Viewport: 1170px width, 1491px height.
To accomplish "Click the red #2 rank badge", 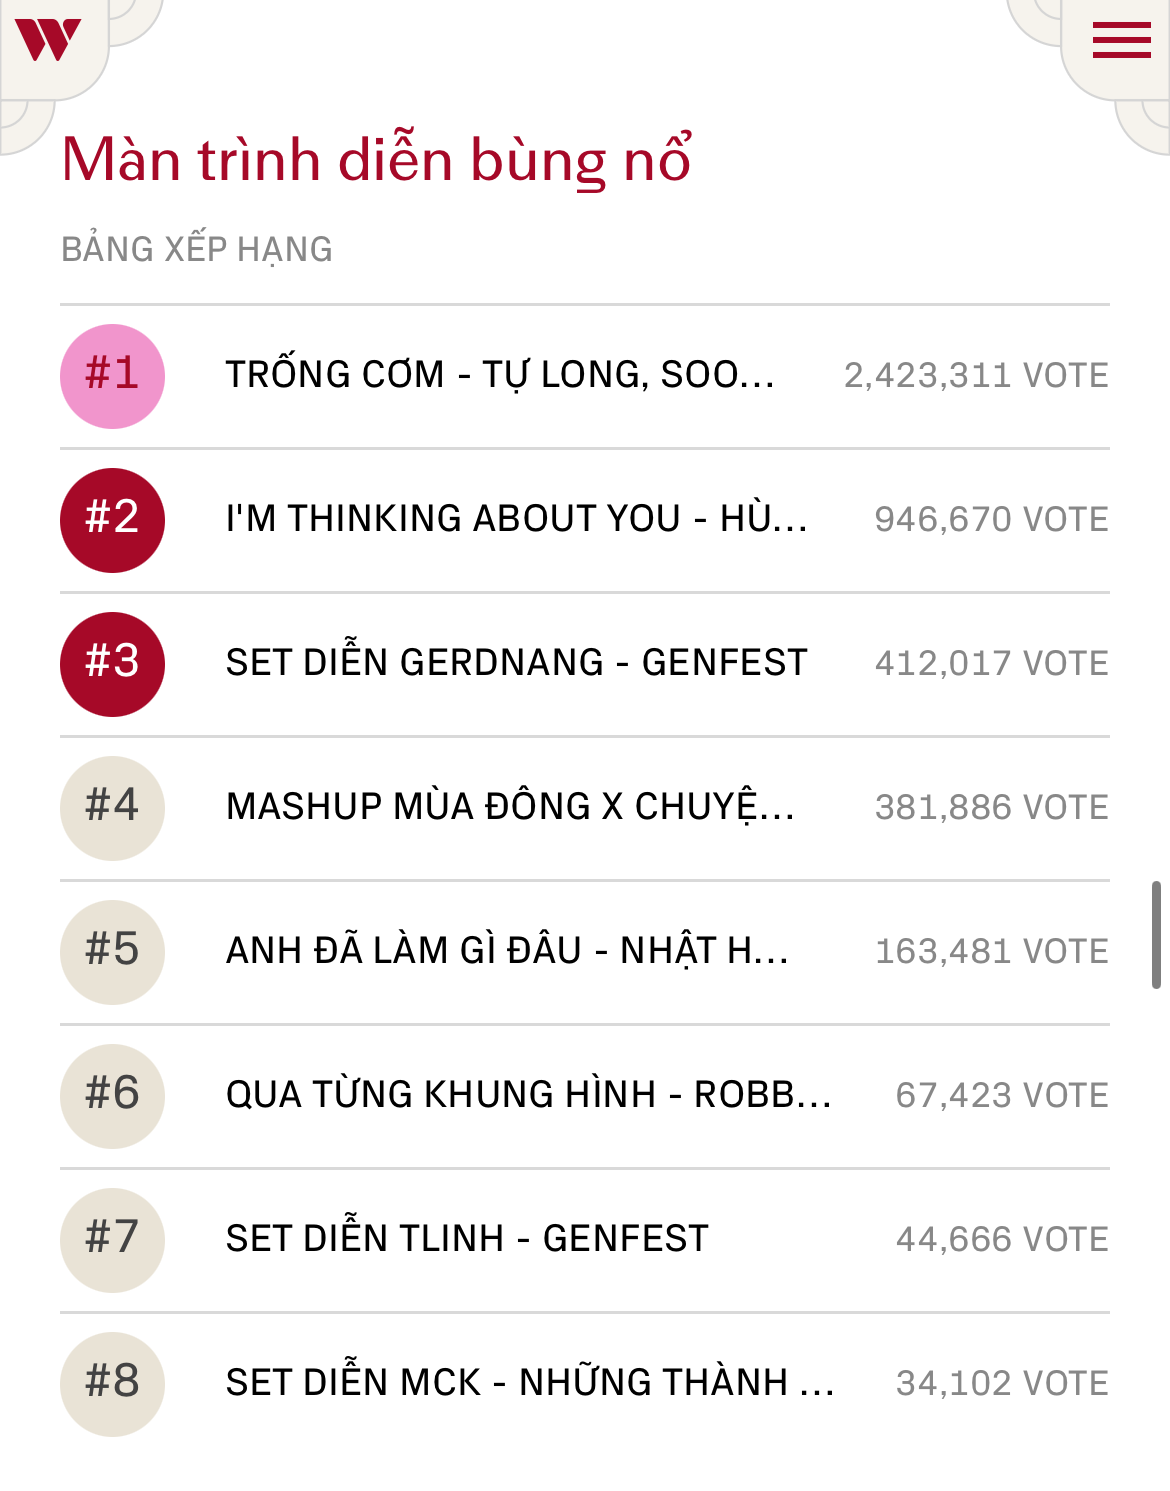I will coord(112,520).
